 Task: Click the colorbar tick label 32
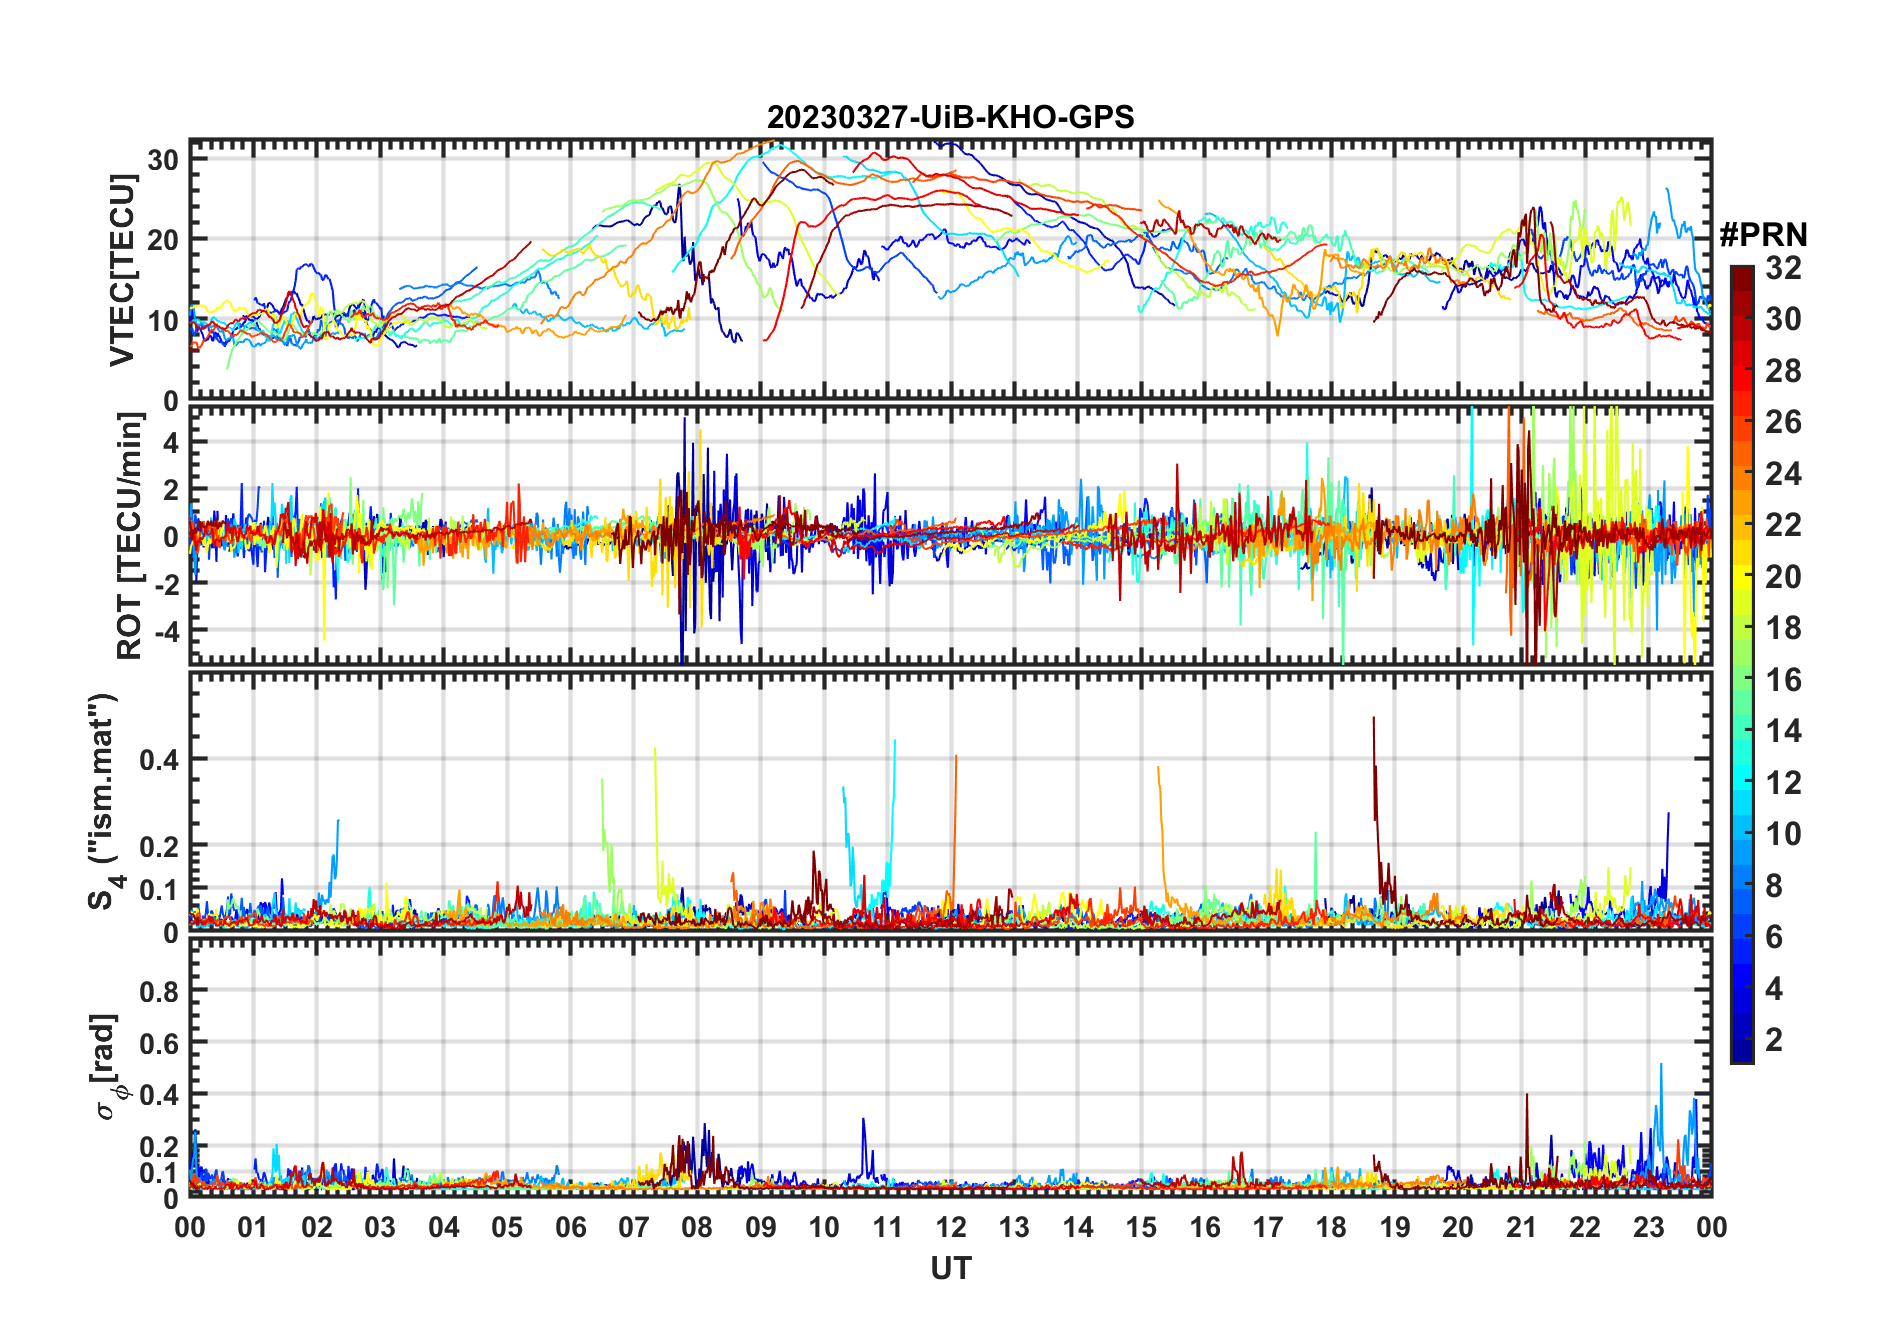point(1783,268)
